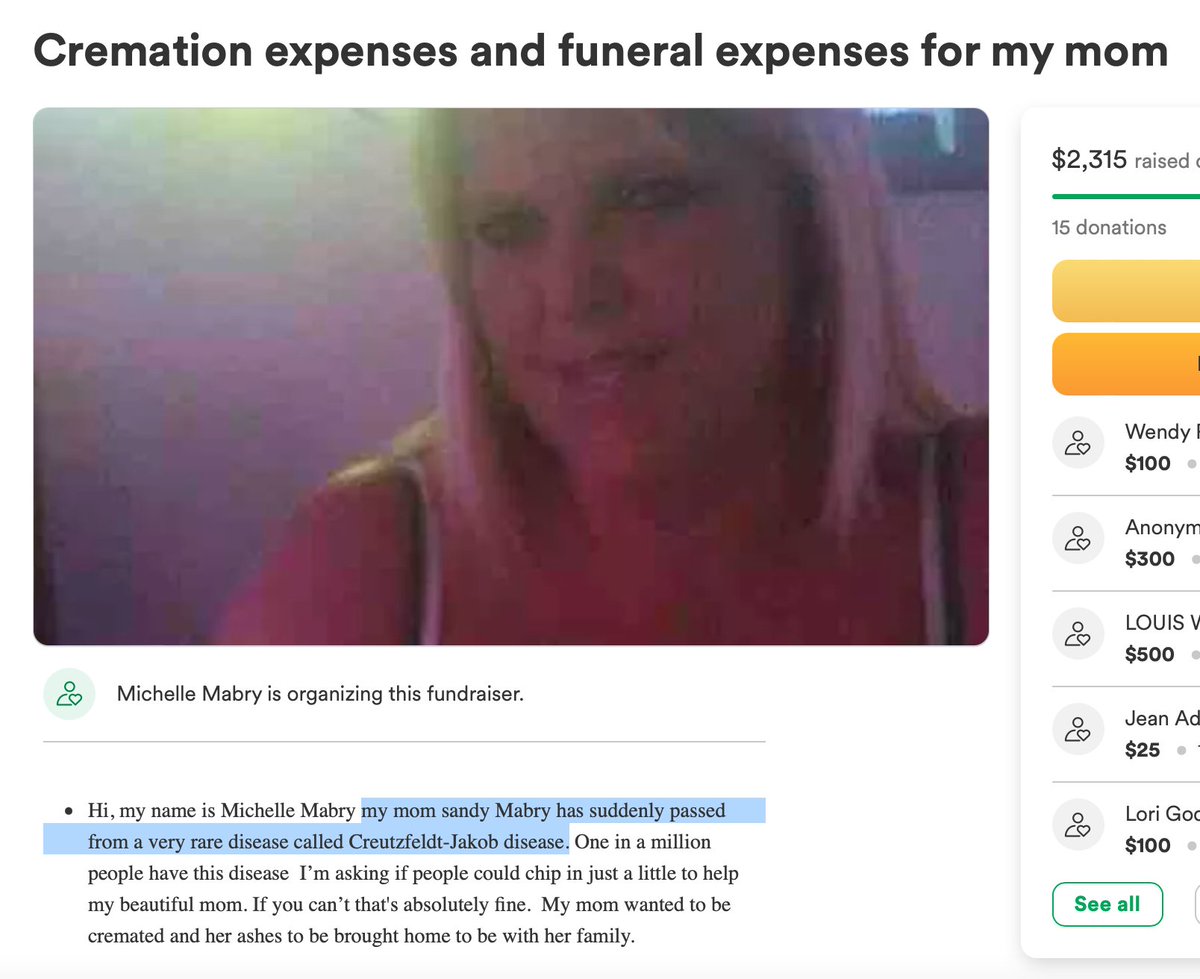Click the organizer avatar icon beside Michelle Mabry
The image size is (1200, 979).
click(69, 693)
